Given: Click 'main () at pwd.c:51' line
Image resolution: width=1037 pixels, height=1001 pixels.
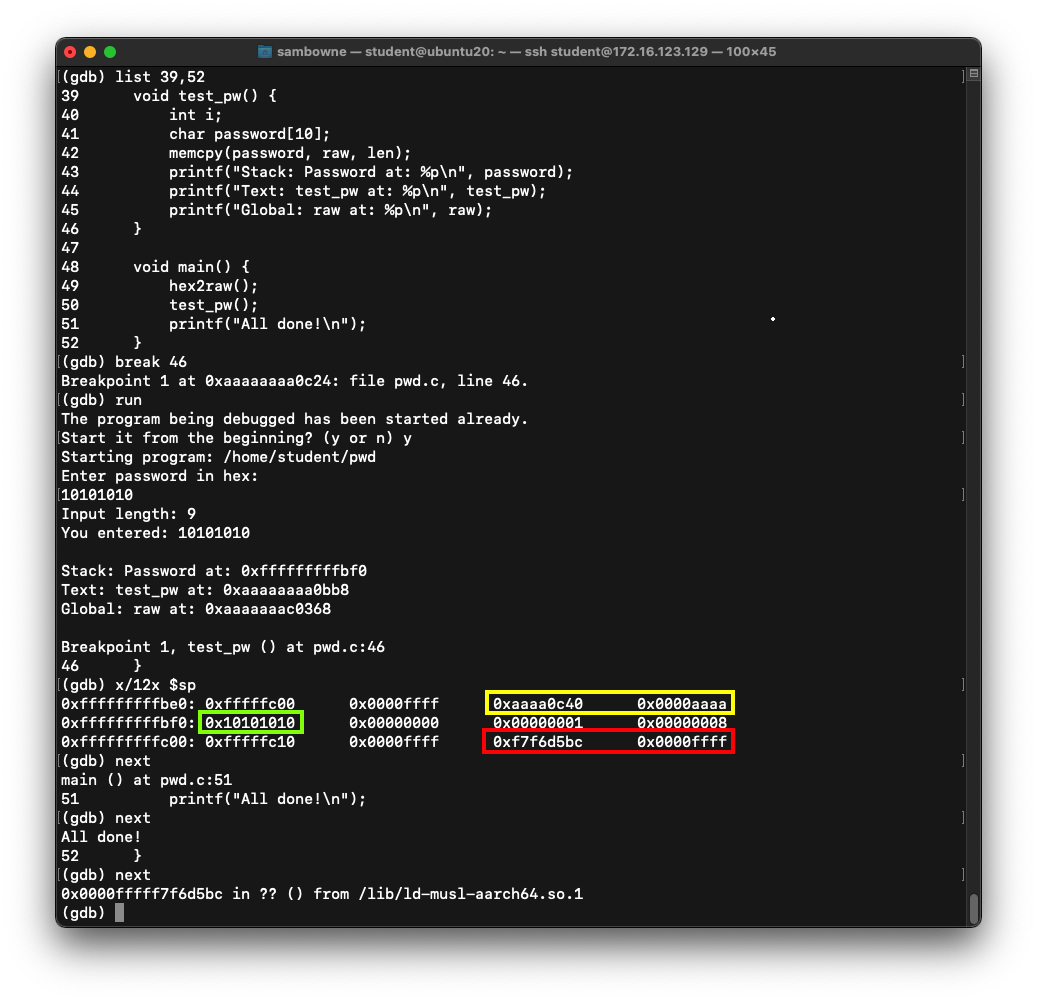Looking at the screenshot, I should click(x=146, y=780).
